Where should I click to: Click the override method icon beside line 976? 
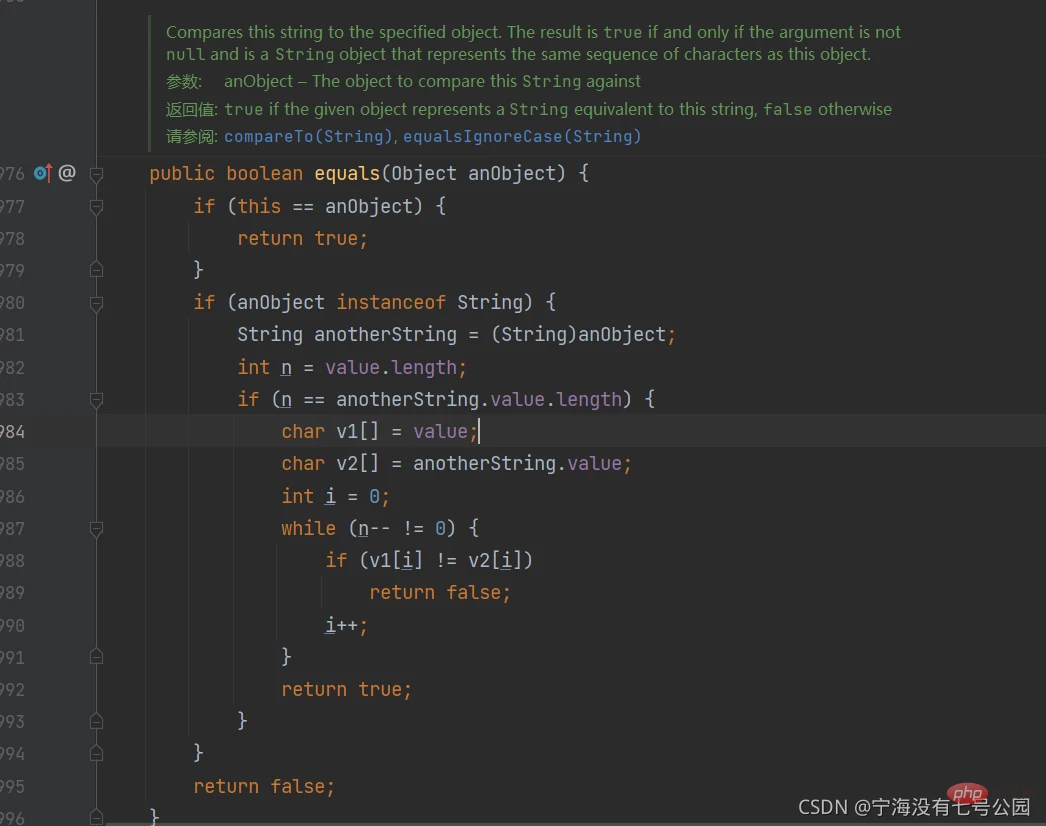(42, 173)
